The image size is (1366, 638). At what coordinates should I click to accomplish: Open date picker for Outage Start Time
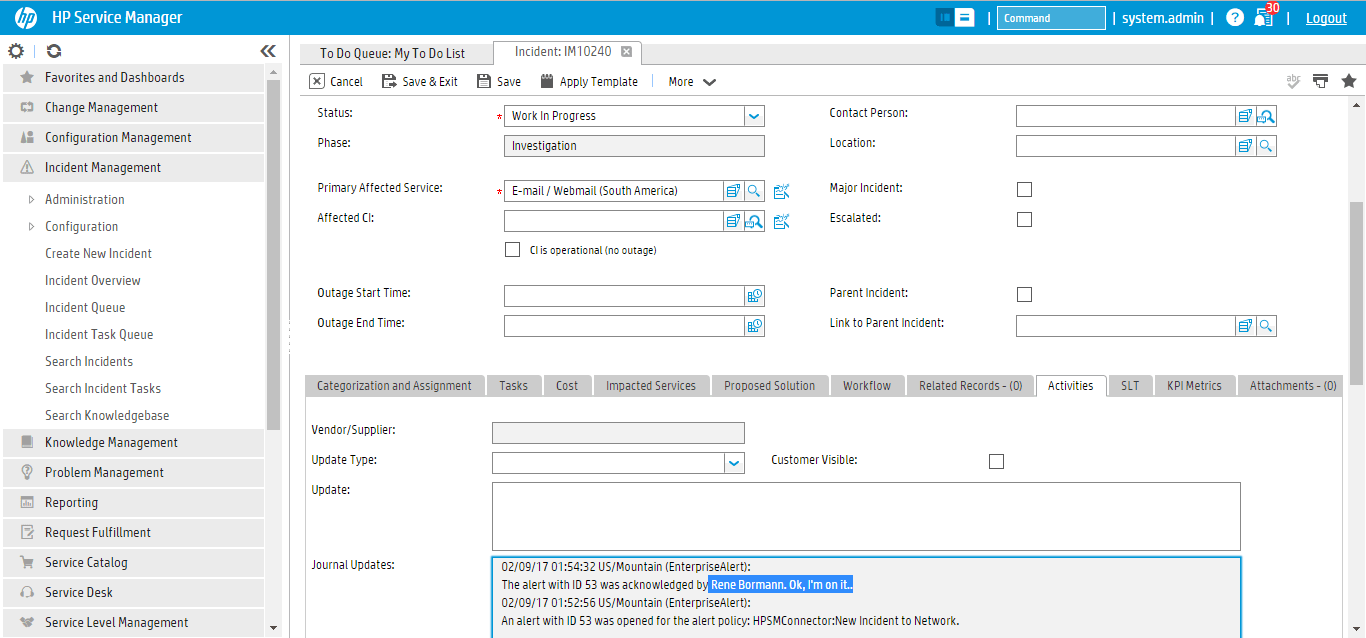754,296
